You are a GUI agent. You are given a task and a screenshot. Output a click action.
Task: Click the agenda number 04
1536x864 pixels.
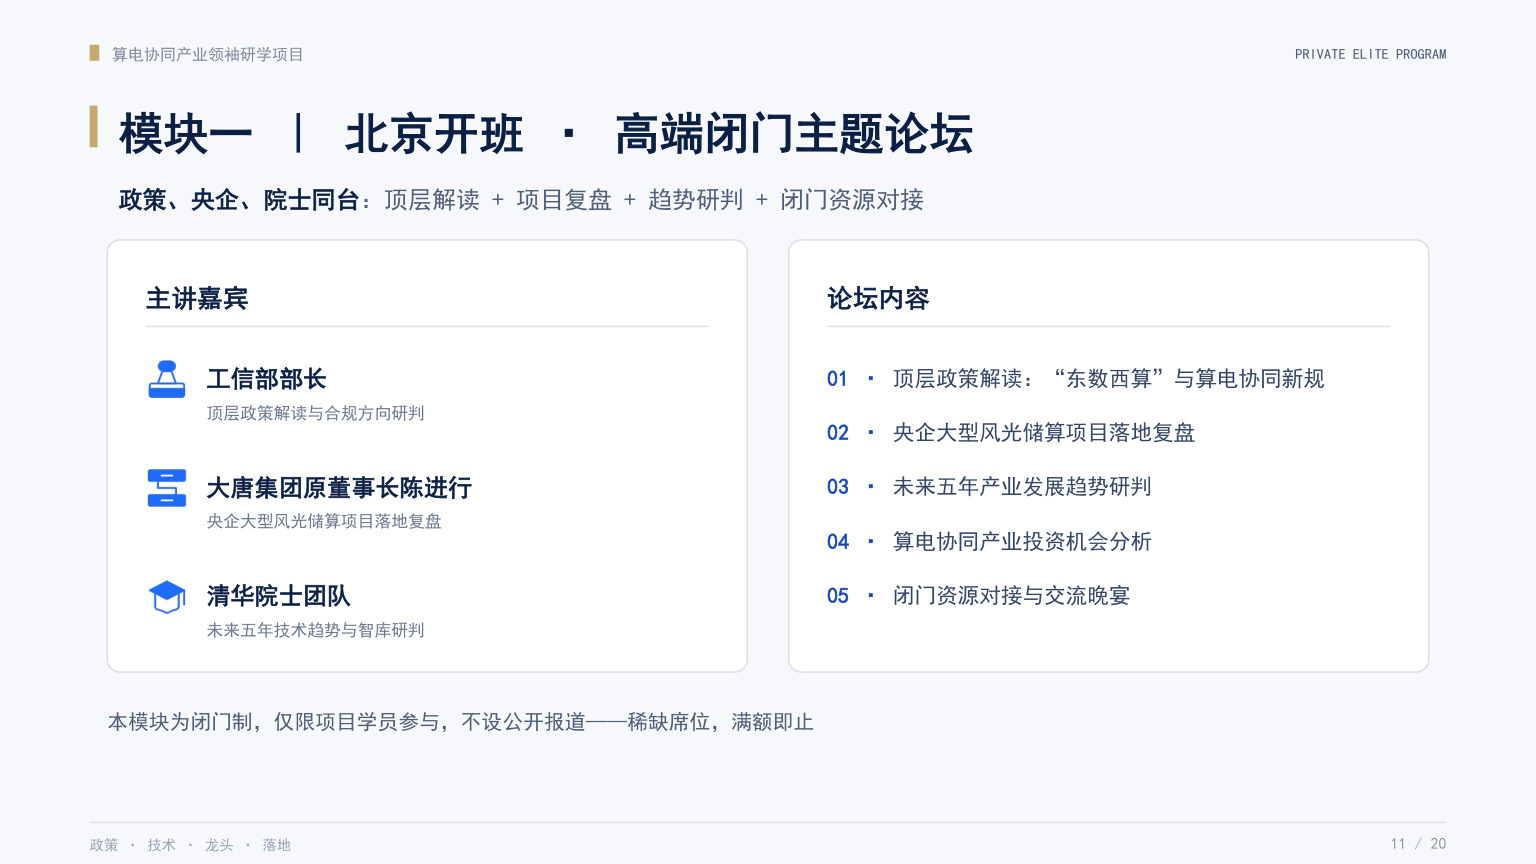click(x=837, y=542)
